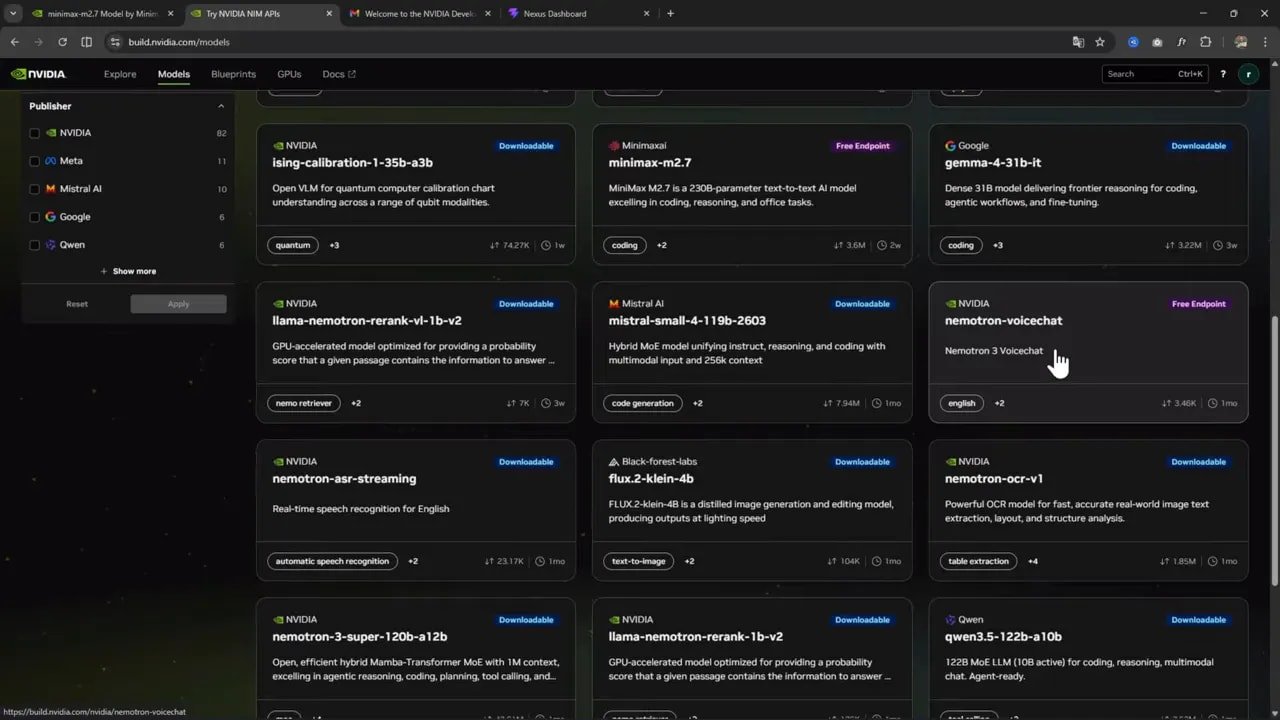This screenshot has width=1280, height=720.
Task: Check the Google publisher checkbox
Action: 35,217
